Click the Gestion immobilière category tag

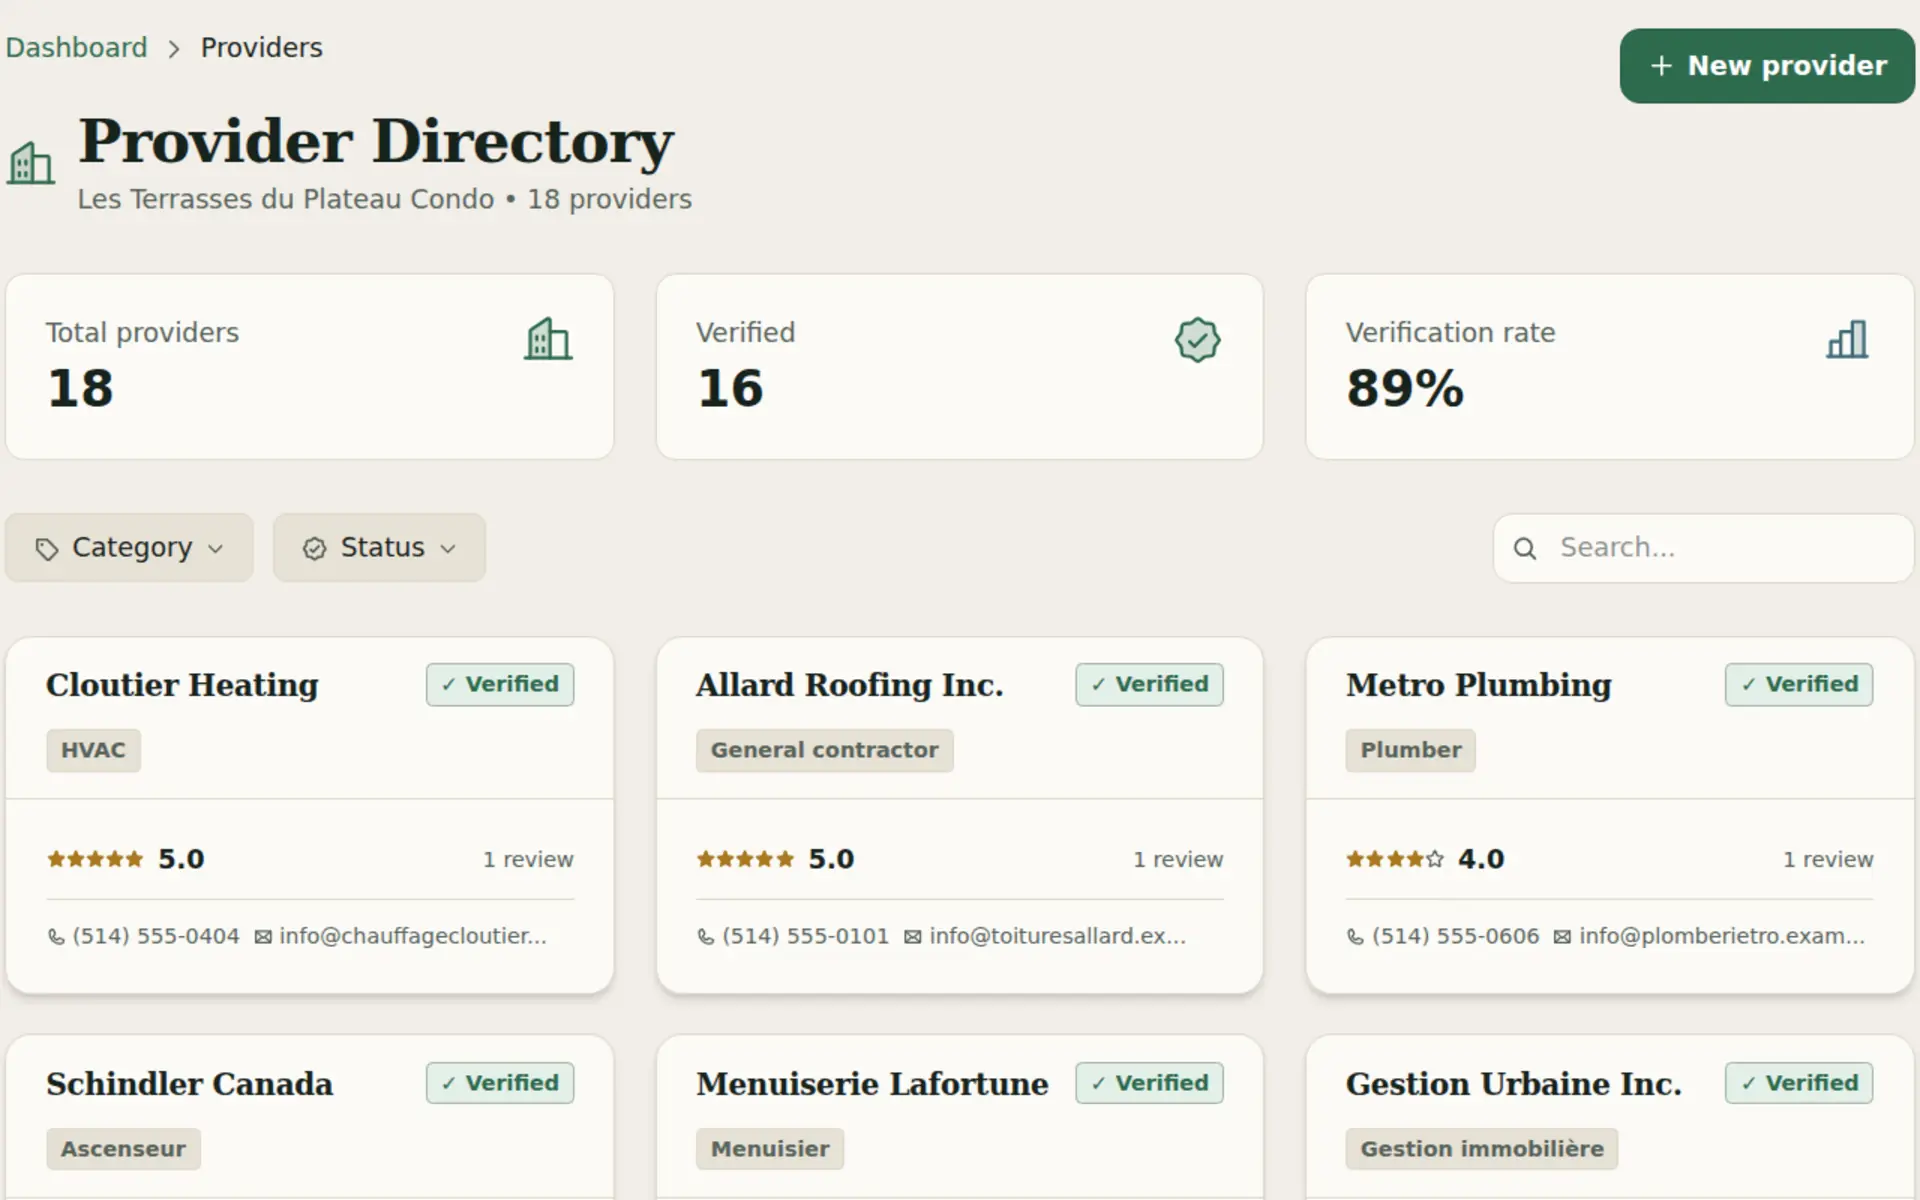coord(1482,1149)
